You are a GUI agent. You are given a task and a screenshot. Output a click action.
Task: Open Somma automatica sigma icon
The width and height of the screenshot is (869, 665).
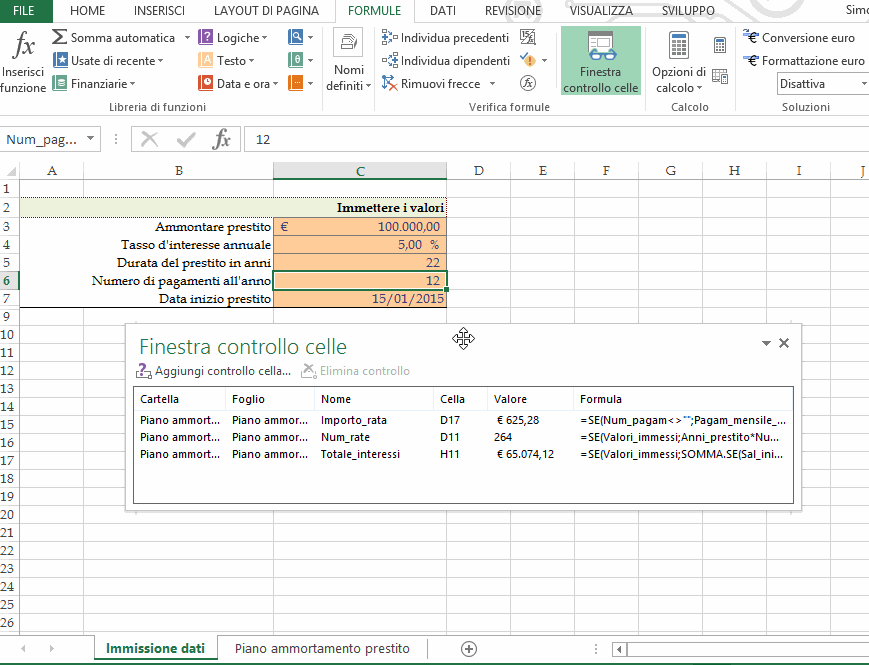(59, 37)
